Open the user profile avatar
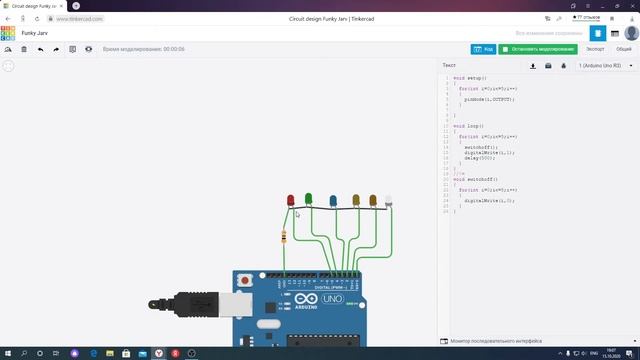The width and height of the screenshot is (640, 360). point(631,33)
